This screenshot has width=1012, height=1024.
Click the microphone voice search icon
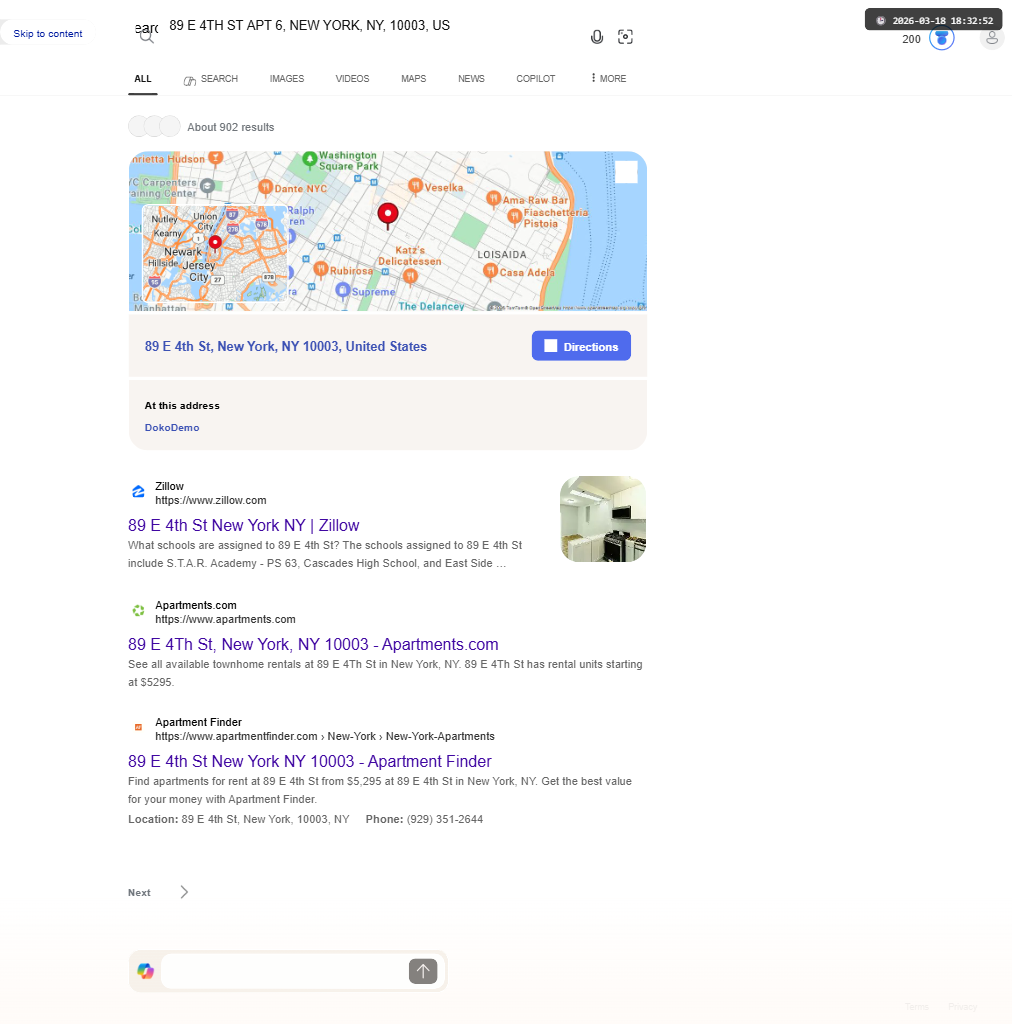(597, 37)
